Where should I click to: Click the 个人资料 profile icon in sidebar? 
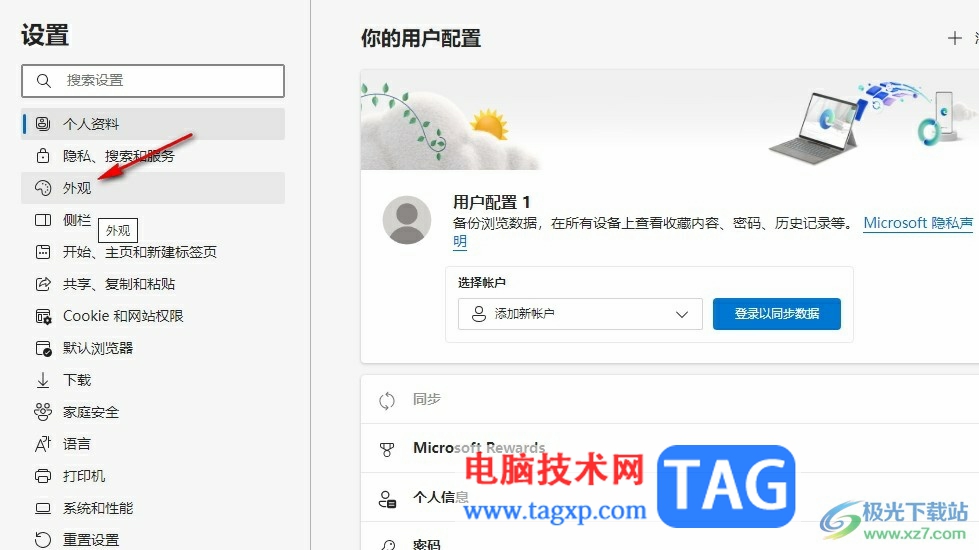click(x=42, y=124)
